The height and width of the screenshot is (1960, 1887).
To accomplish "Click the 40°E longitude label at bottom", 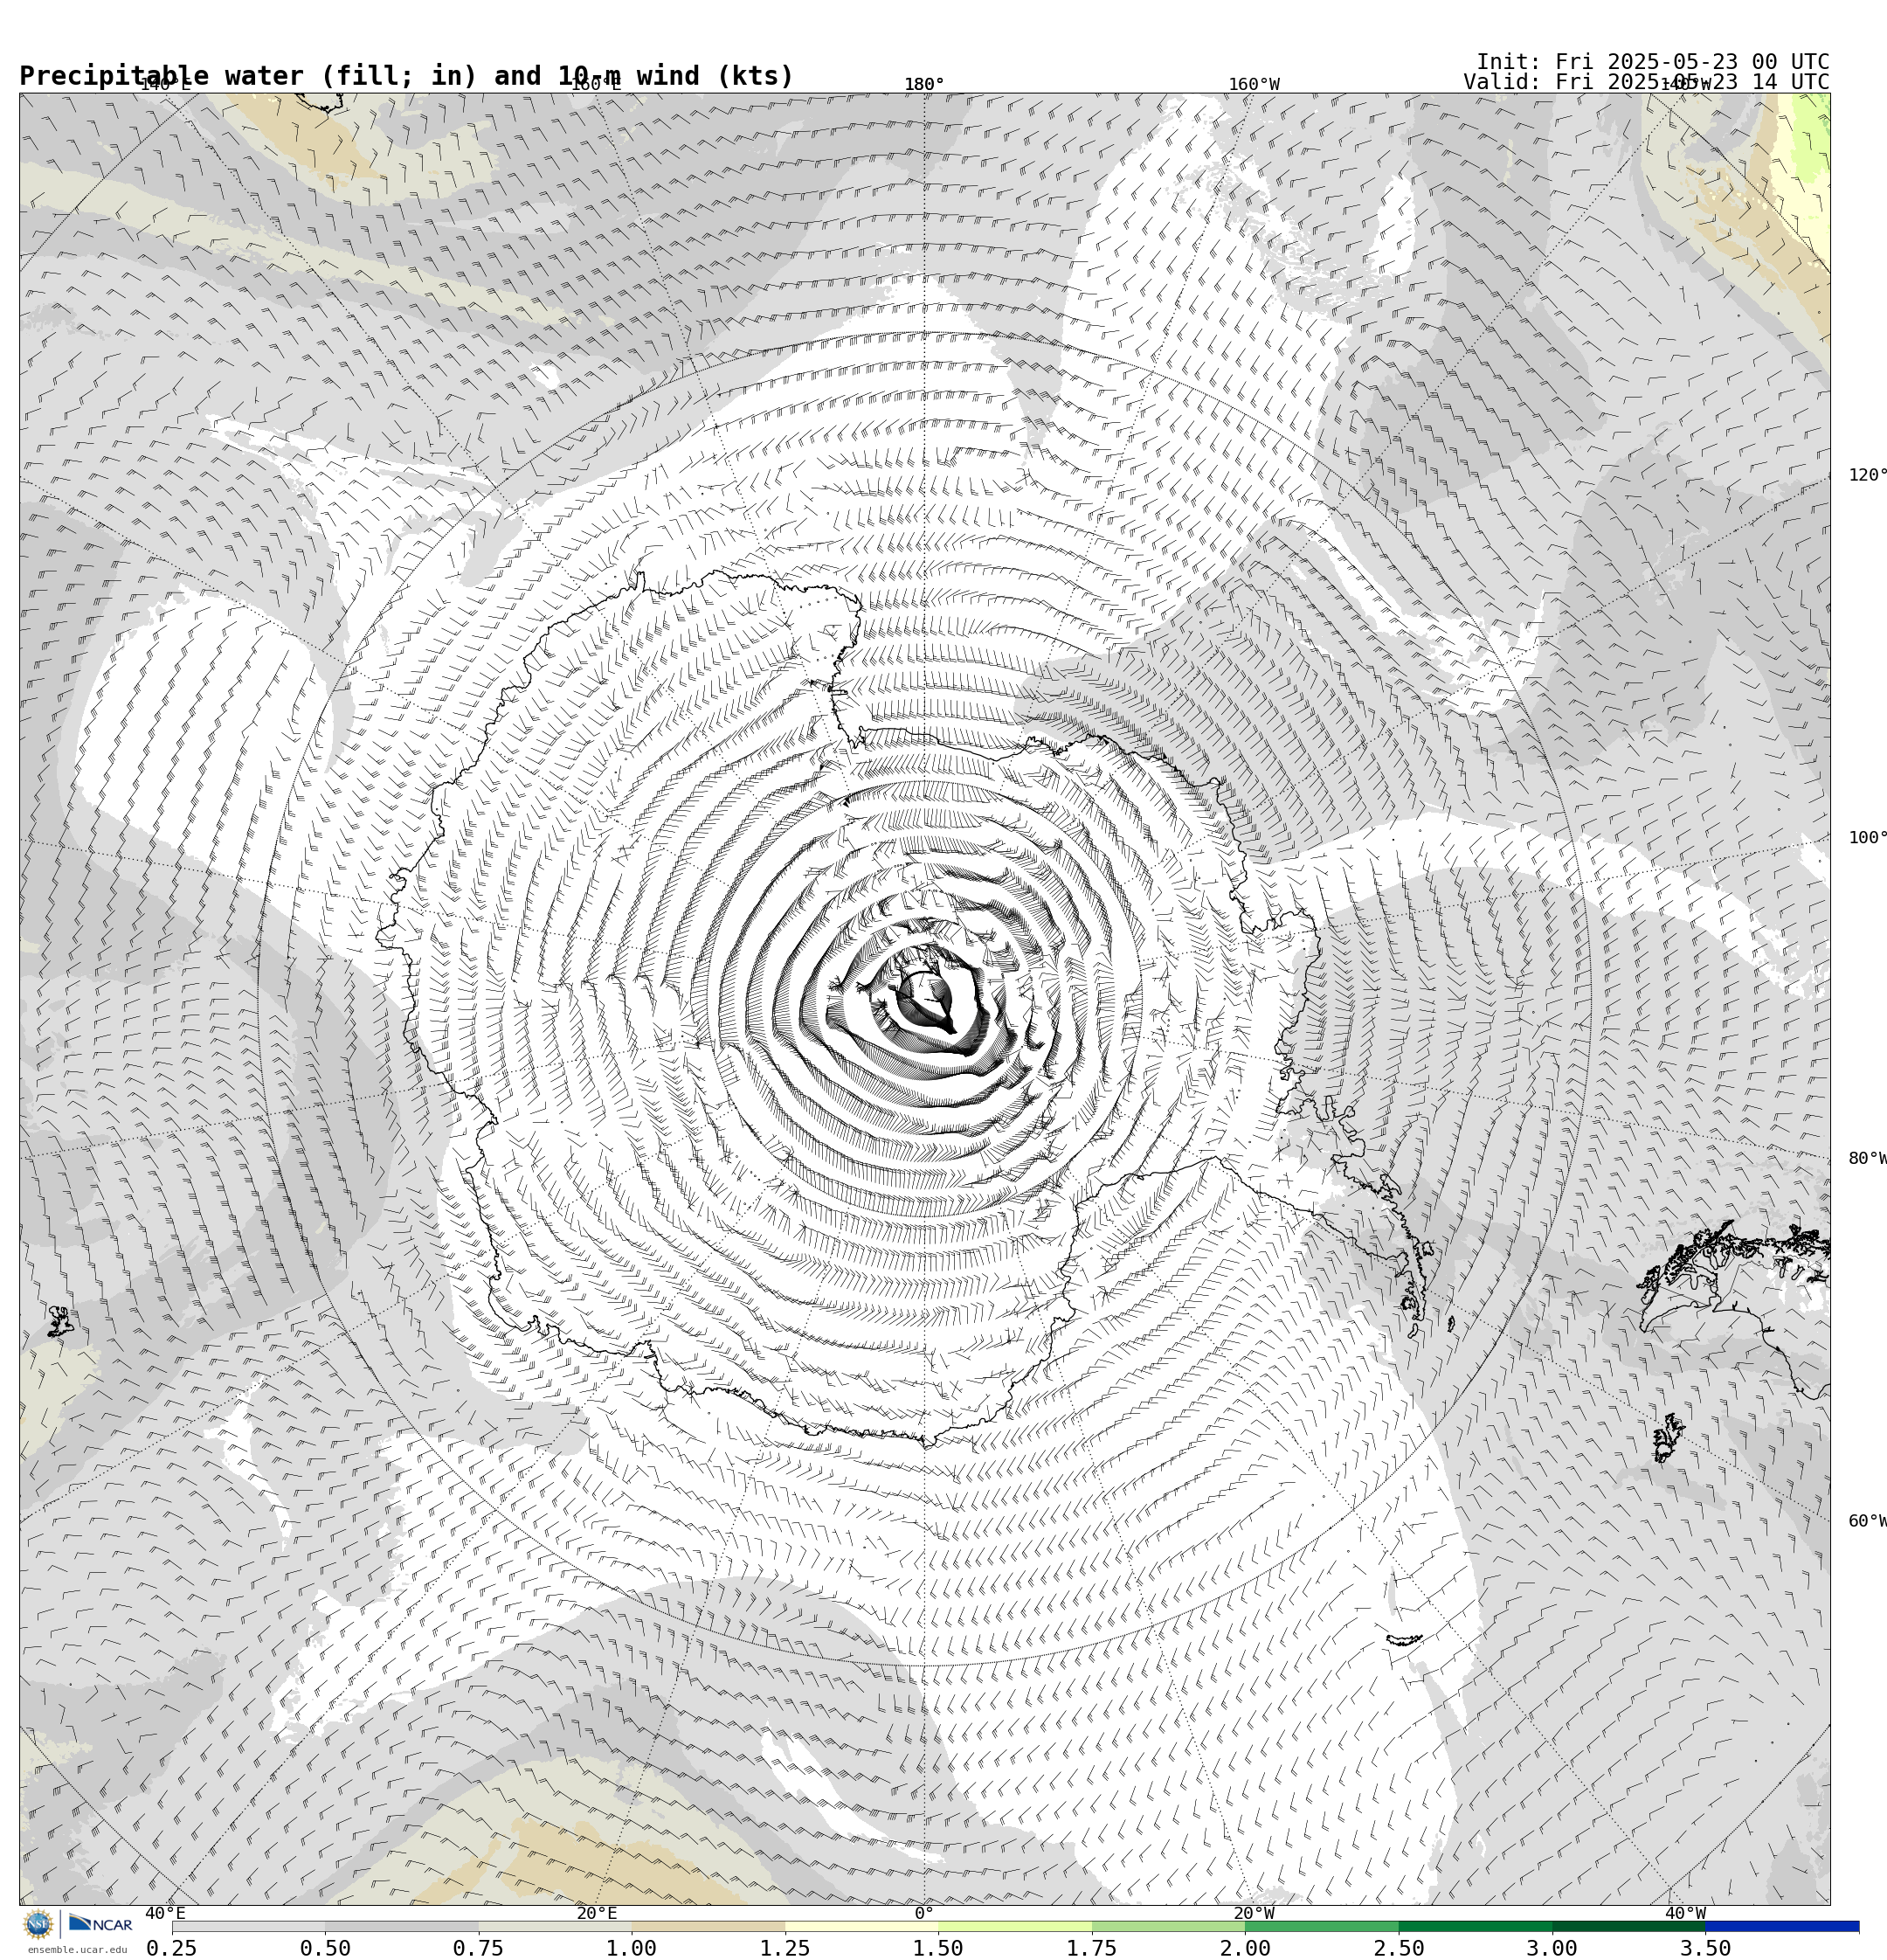I will 165,1914.
